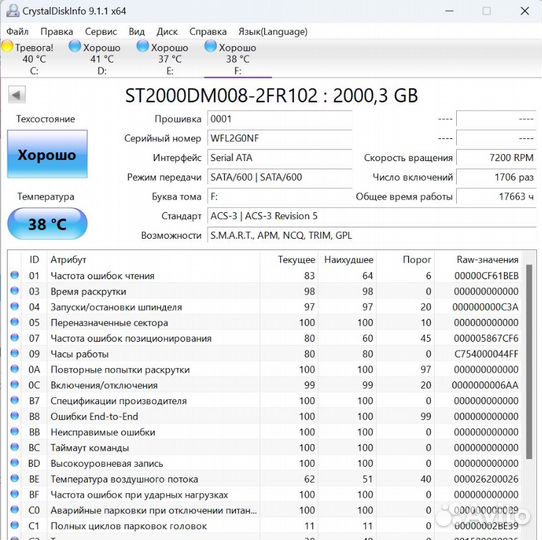Click the status icon for attribute BB
The width and height of the screenshot is (542, 540).
[15, 431]
